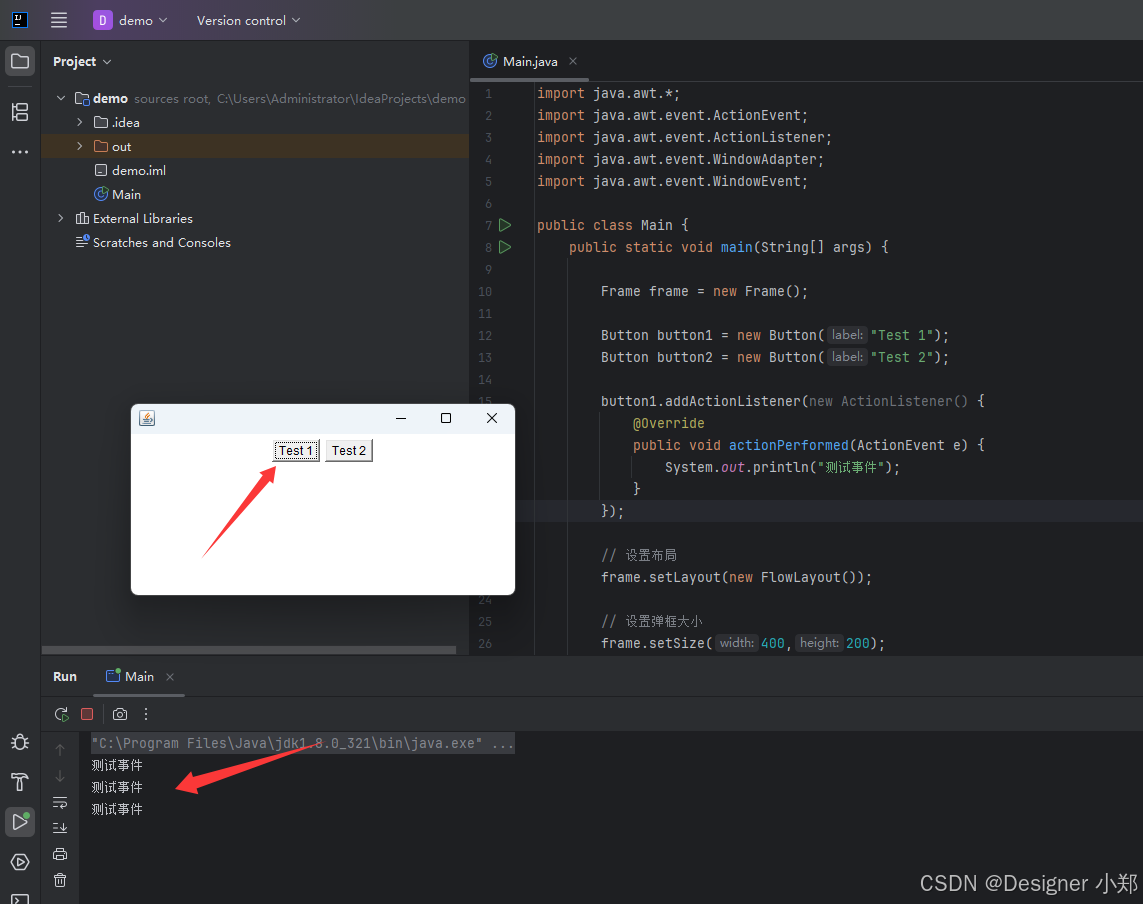Click the width hint before 400
Viewport: 1143px width, 904px height.
coord(736,643)
